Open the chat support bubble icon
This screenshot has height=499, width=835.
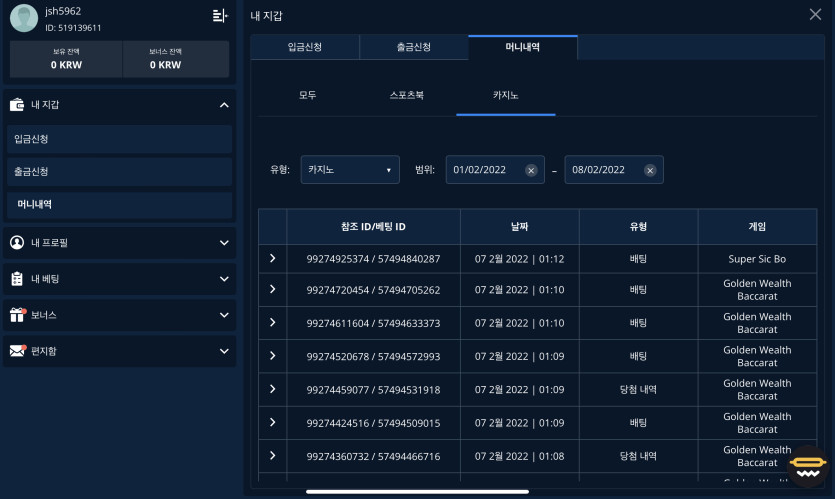click(808, 466)
